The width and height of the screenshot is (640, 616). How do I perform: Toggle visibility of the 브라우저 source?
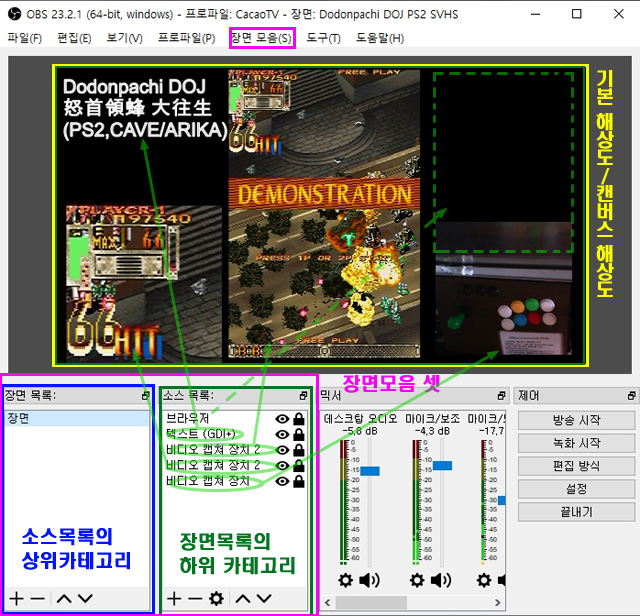282,419
